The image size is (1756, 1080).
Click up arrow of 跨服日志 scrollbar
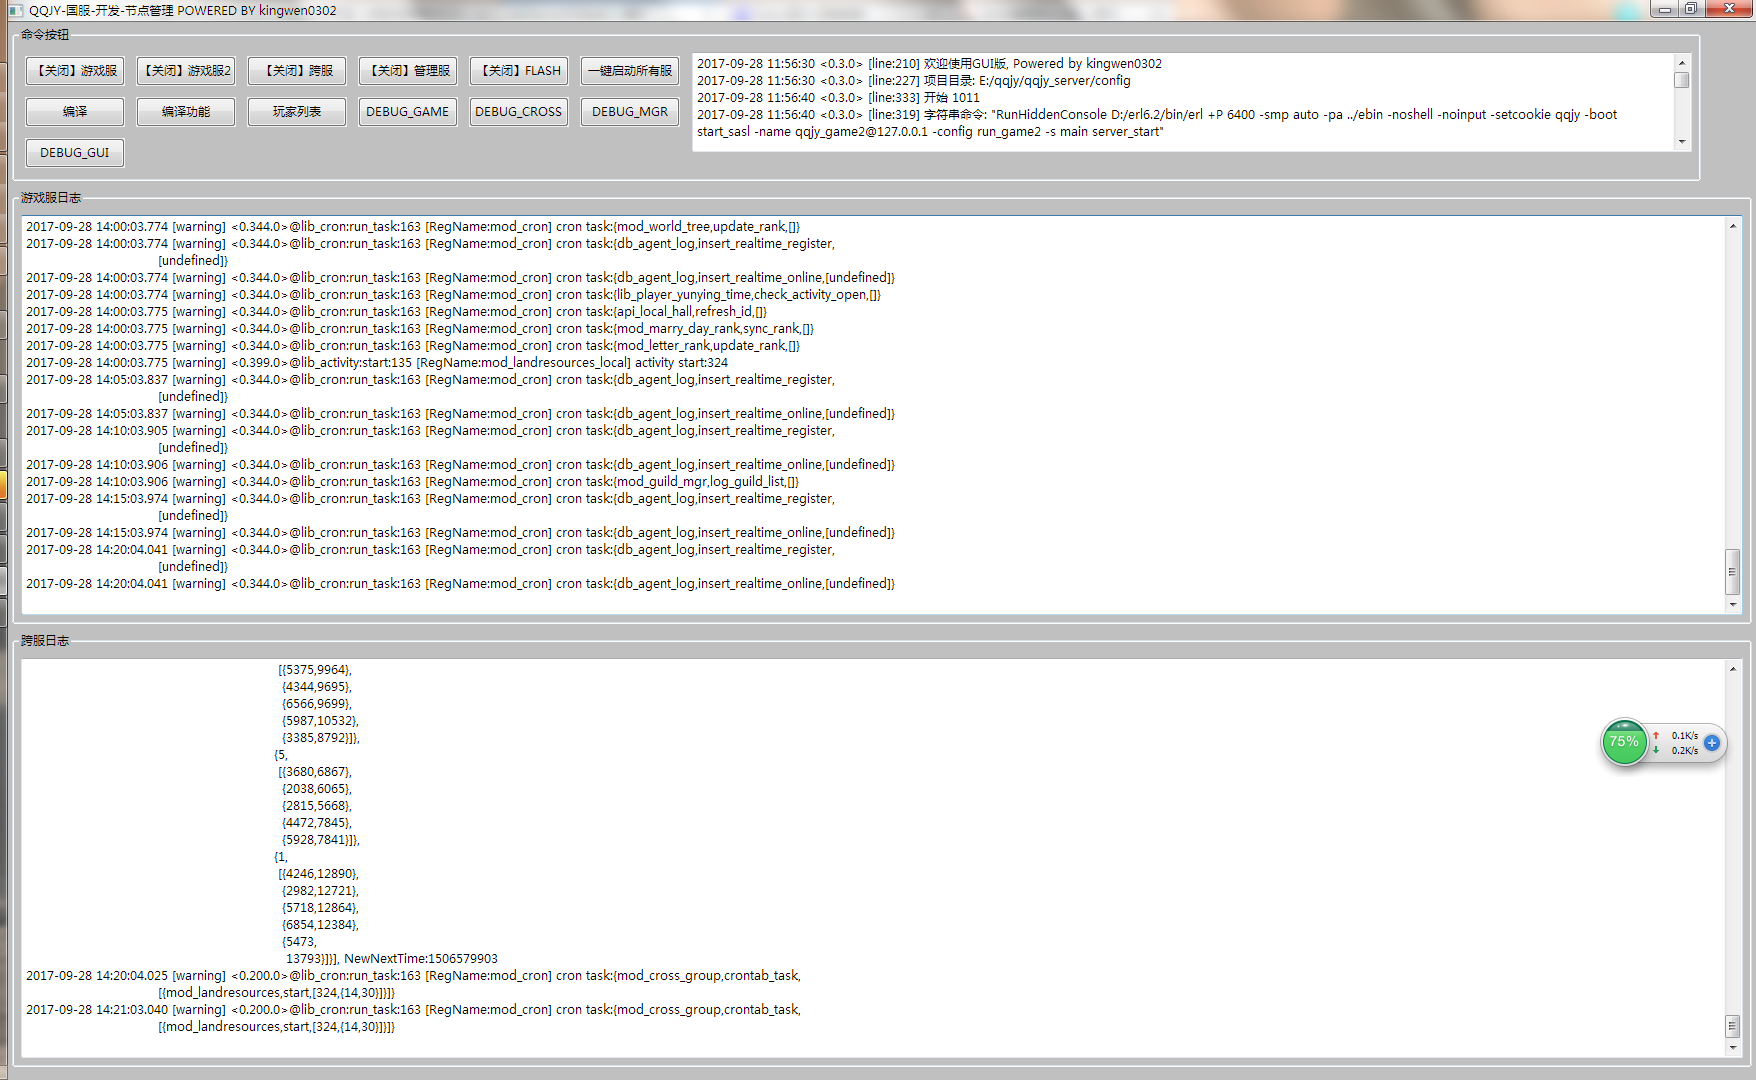[x=1733, y=669]
